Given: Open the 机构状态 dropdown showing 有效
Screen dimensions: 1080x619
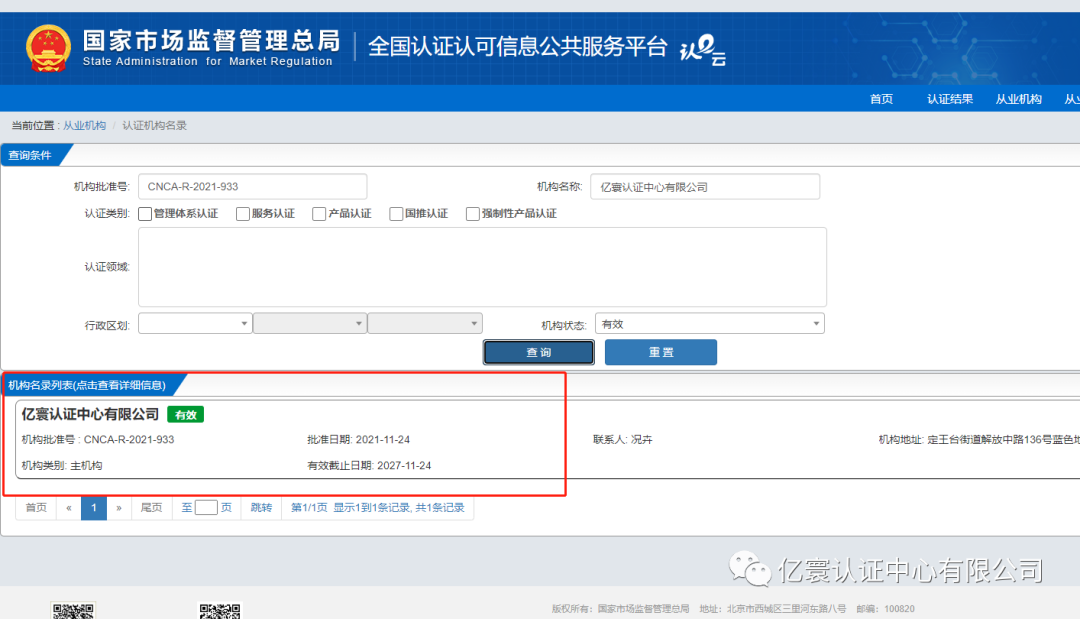Looking at the screenshot, I should tap(709, 324).
